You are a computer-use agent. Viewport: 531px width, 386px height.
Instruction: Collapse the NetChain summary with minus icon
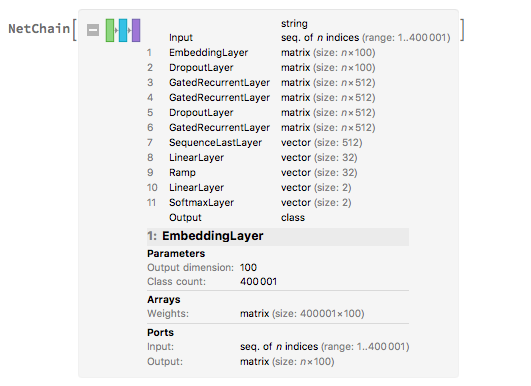tap(93, 30)
